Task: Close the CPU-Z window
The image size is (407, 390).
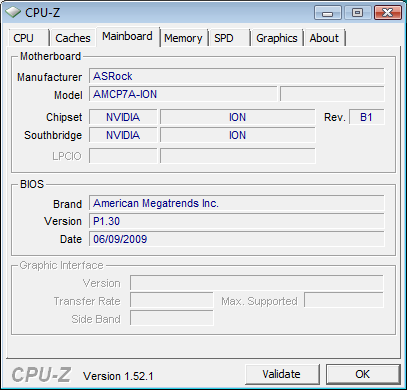Action: [387, 13]
